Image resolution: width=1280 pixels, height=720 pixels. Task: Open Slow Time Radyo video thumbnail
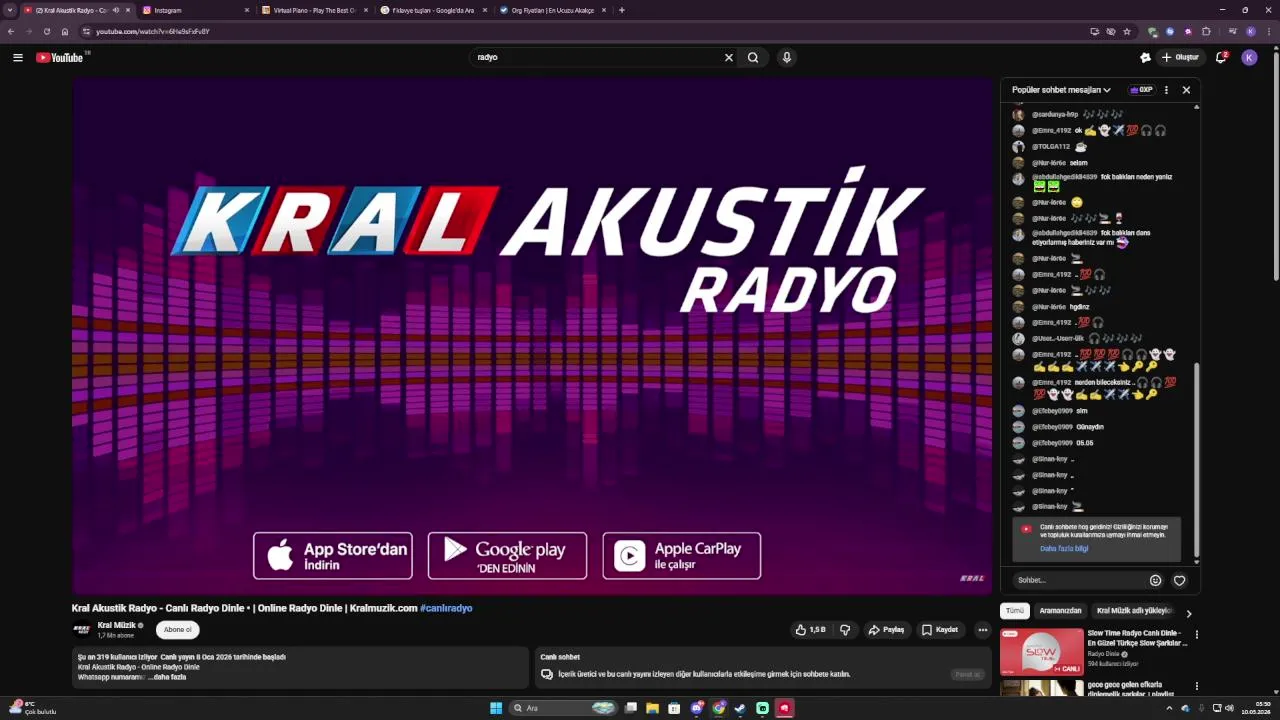click(x=1041, y=651)
